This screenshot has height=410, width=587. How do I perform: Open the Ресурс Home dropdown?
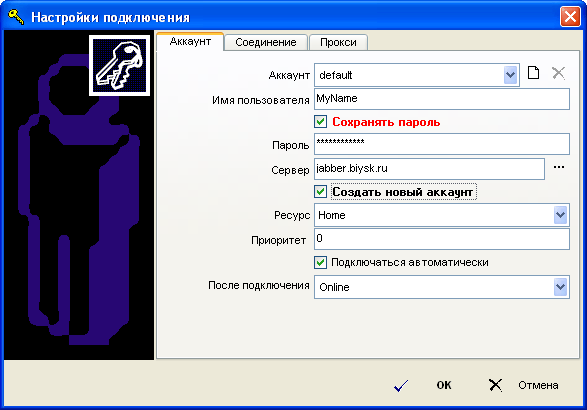point(560,215)
